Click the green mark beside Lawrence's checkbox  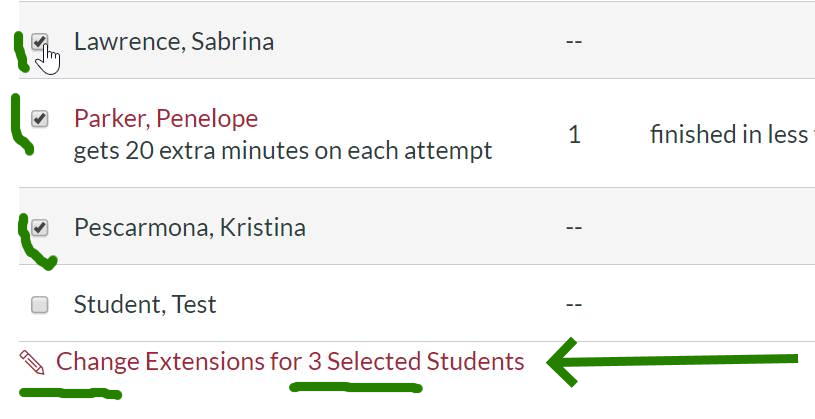[18, 48]
